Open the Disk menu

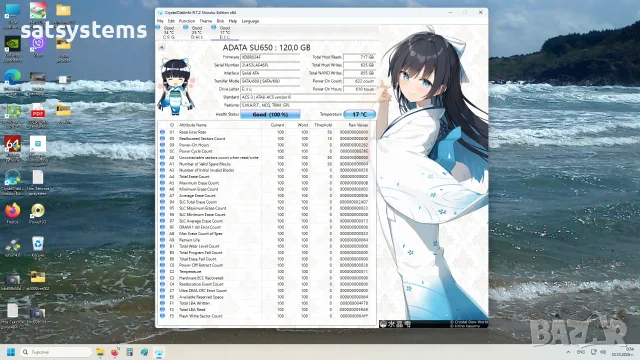(220, 21)
